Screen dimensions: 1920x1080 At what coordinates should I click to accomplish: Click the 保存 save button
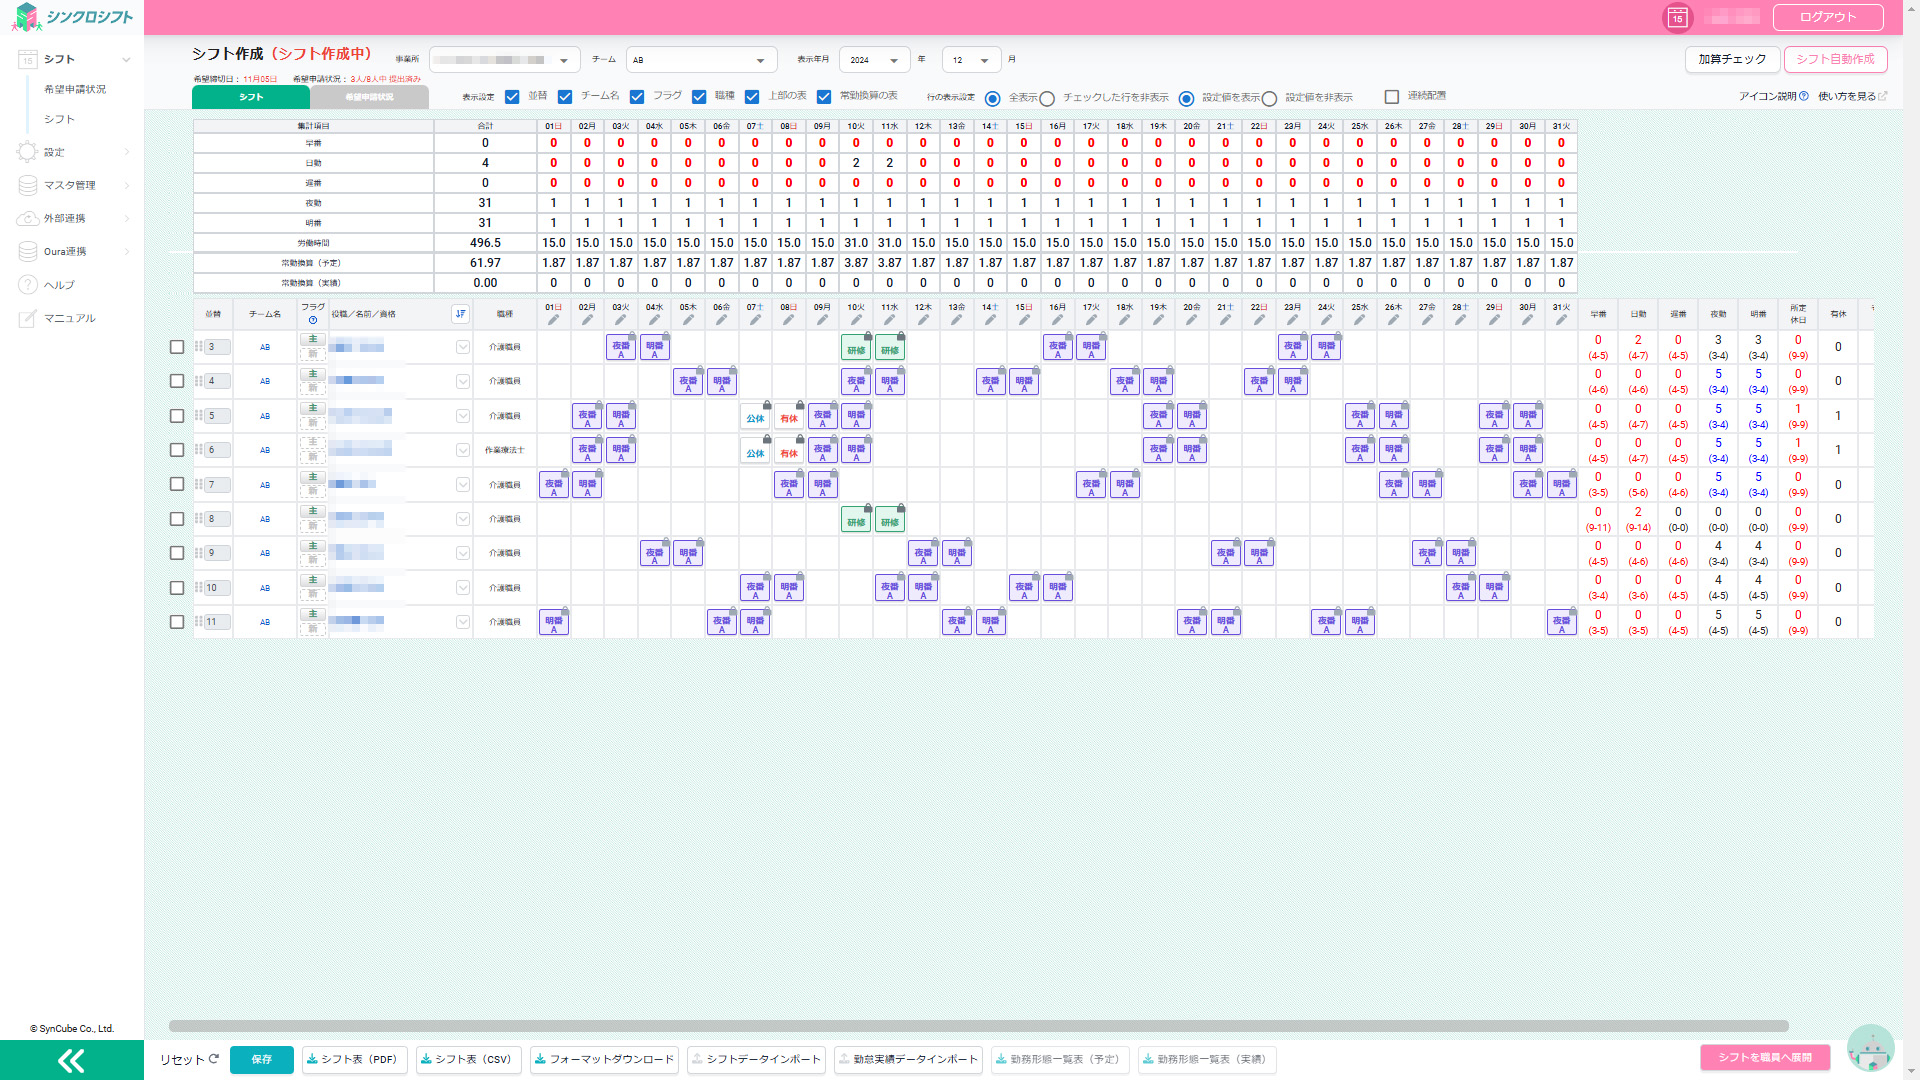pos(262,1059)
